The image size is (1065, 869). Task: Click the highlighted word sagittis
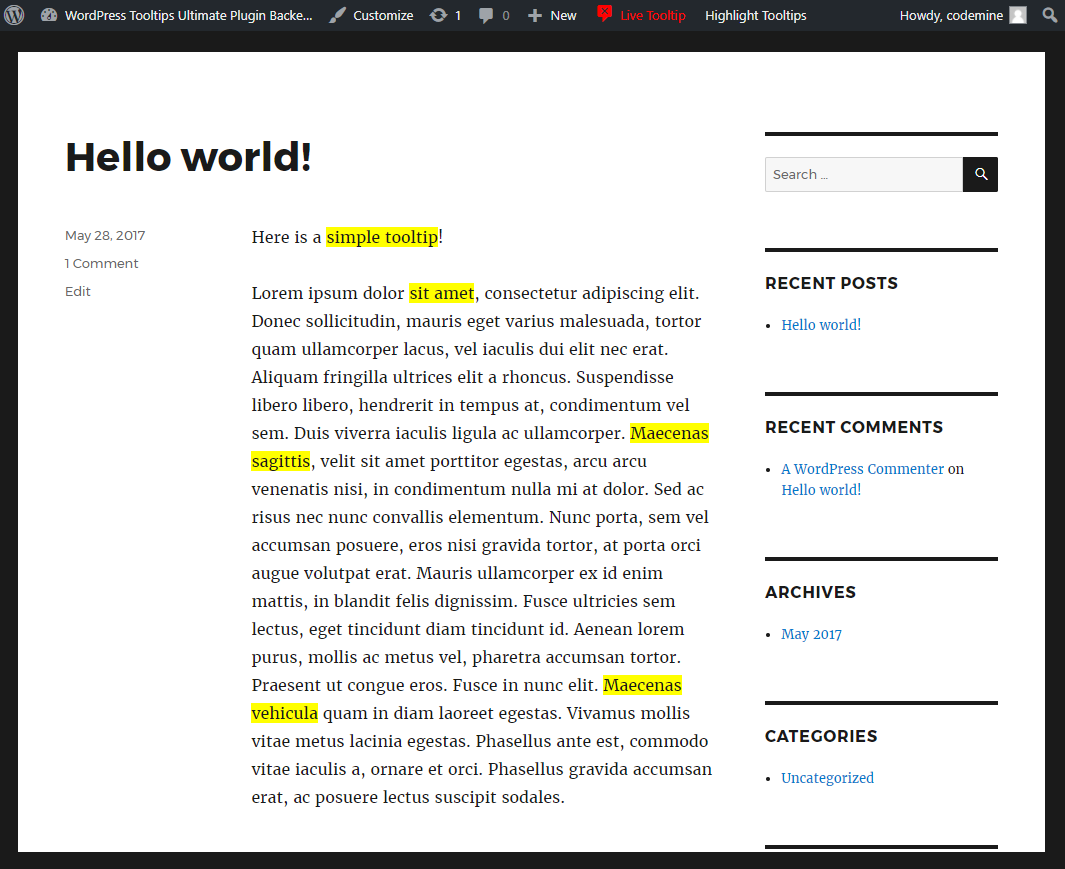click(281, 461)
